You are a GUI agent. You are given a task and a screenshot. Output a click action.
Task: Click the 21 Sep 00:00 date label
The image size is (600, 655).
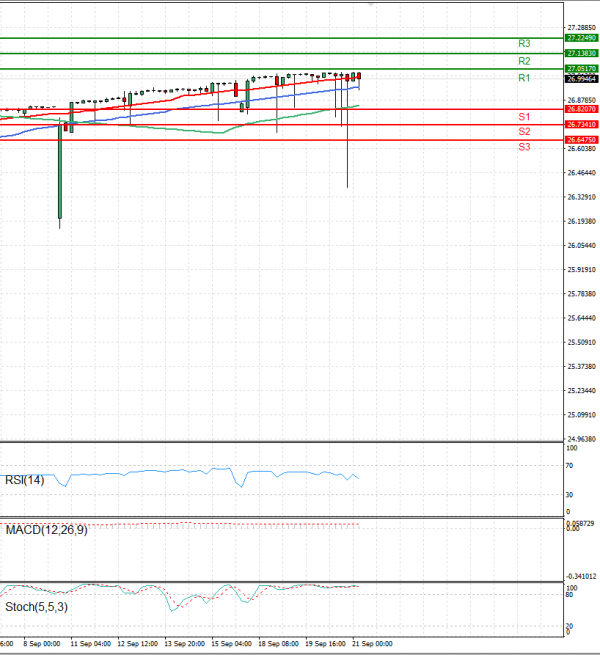[x=372, y=644]
